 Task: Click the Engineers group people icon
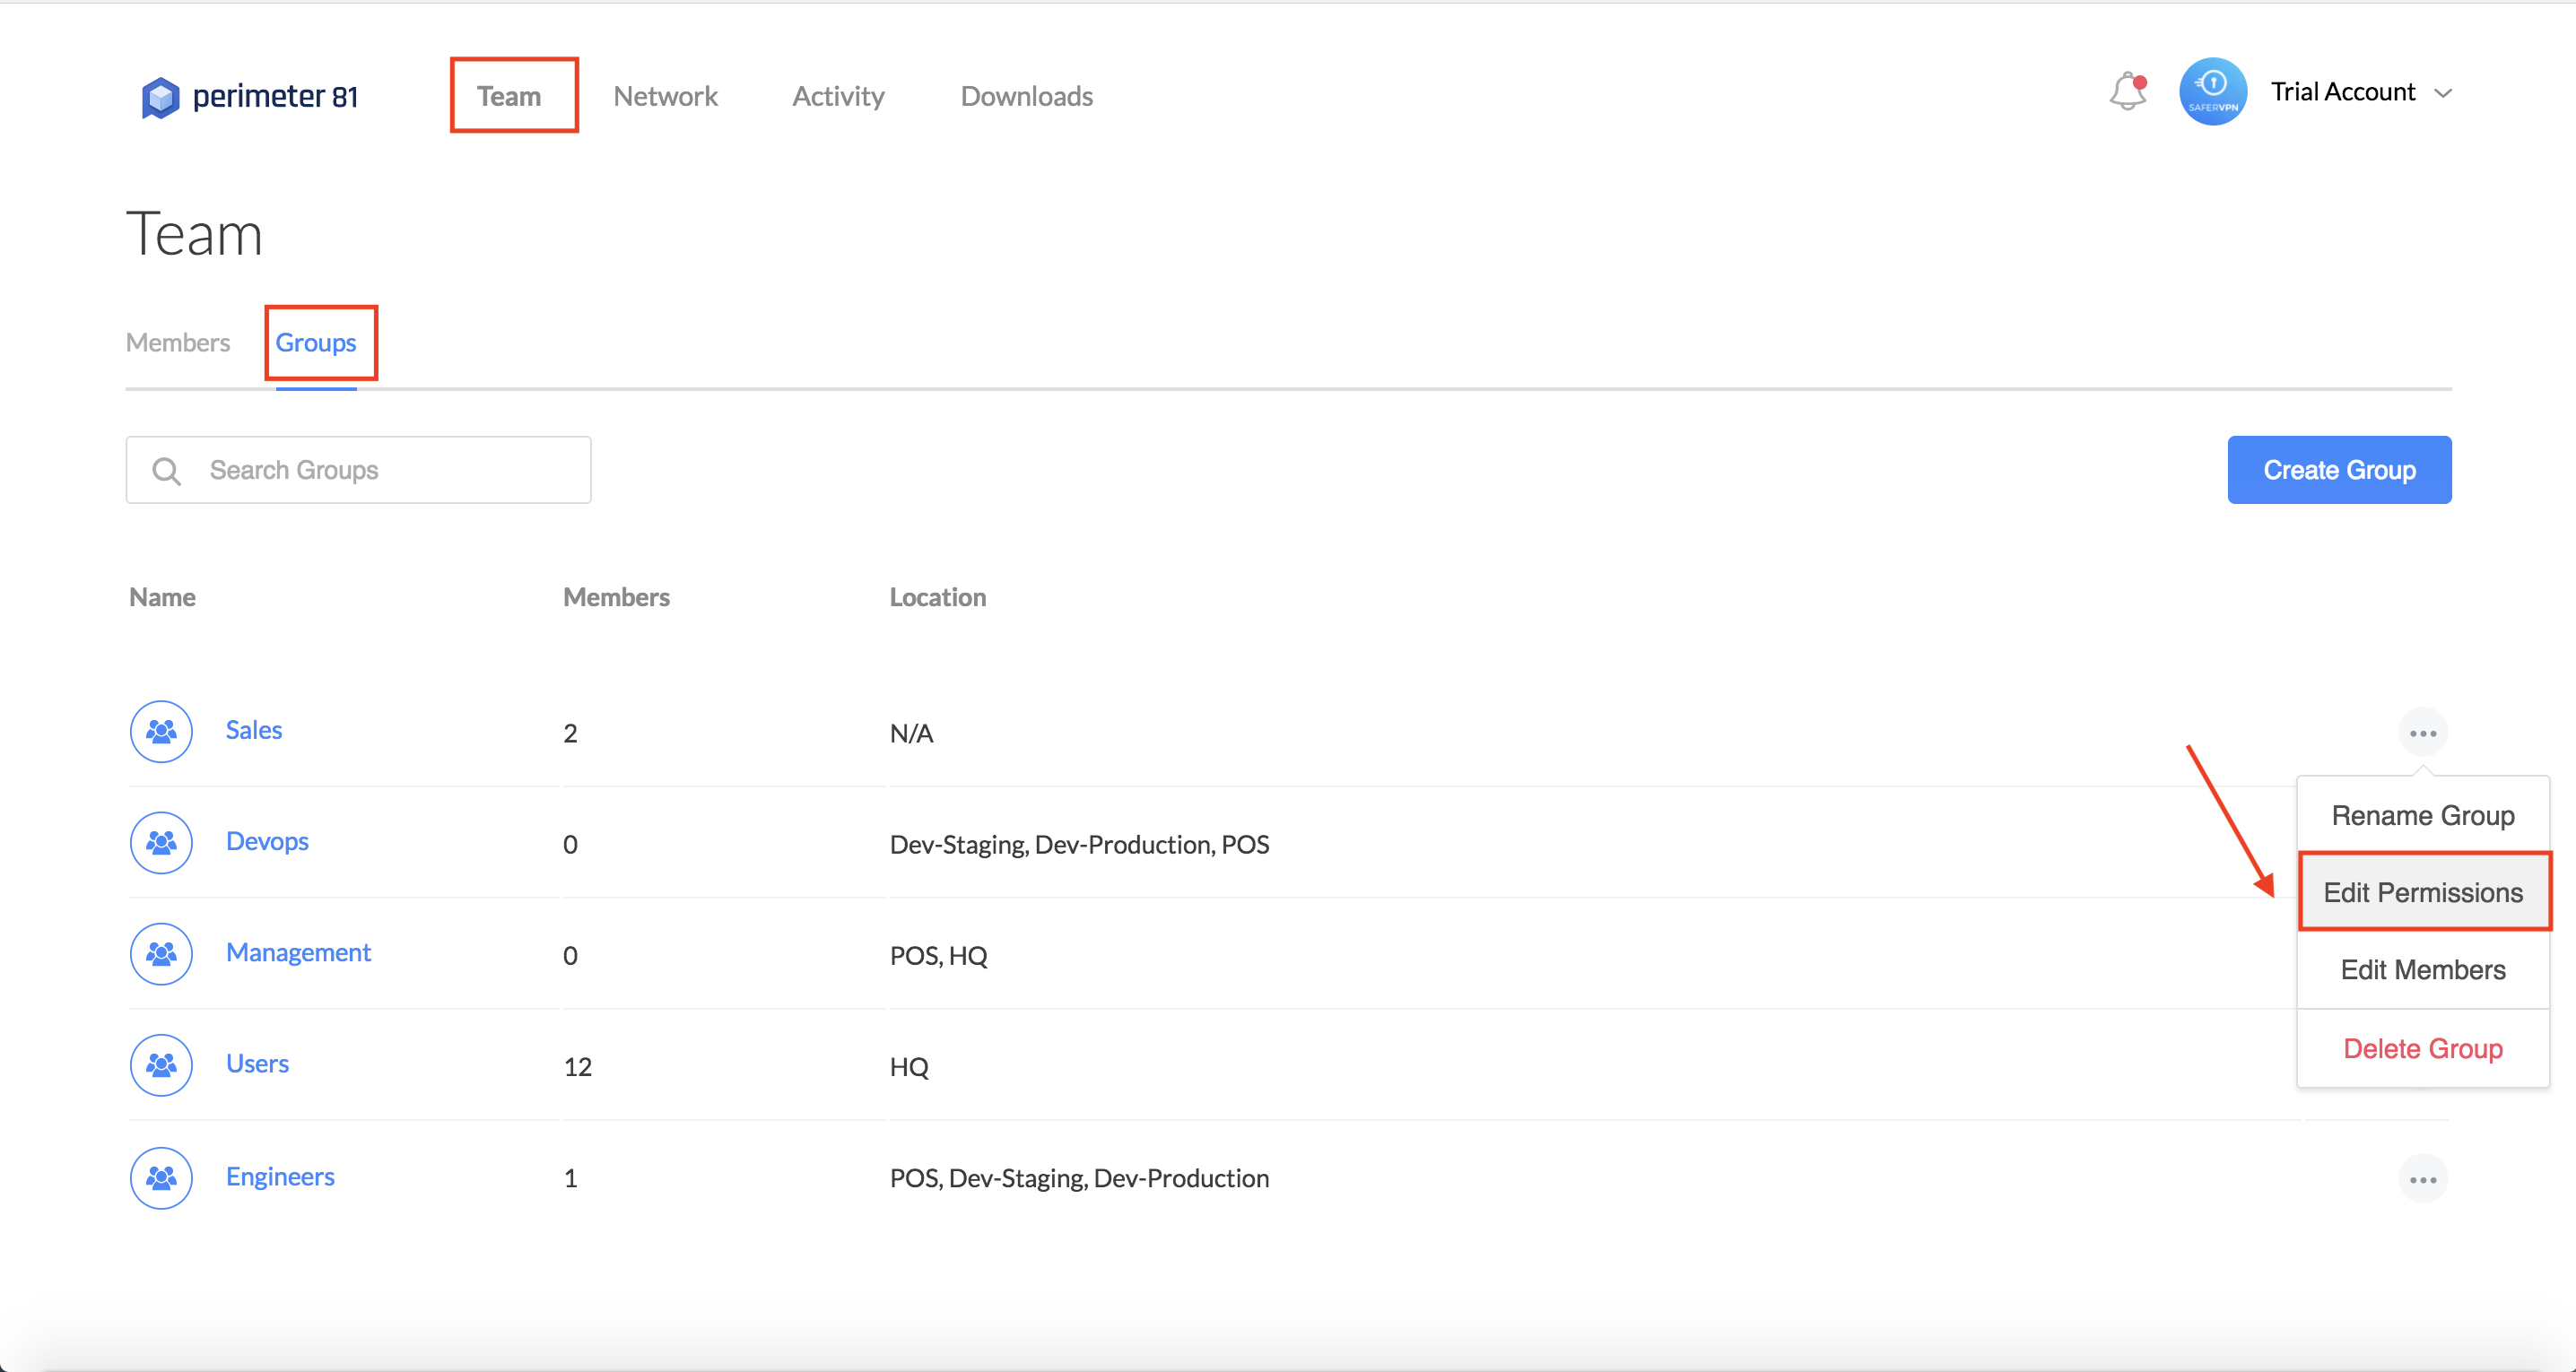(x=161, y=1178)
